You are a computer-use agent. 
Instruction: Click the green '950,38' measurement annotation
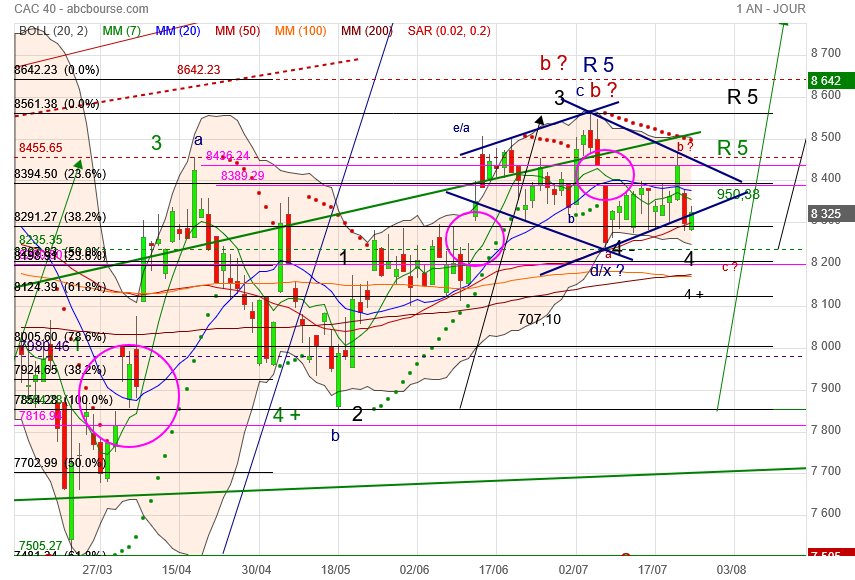[x=738, y=194]
